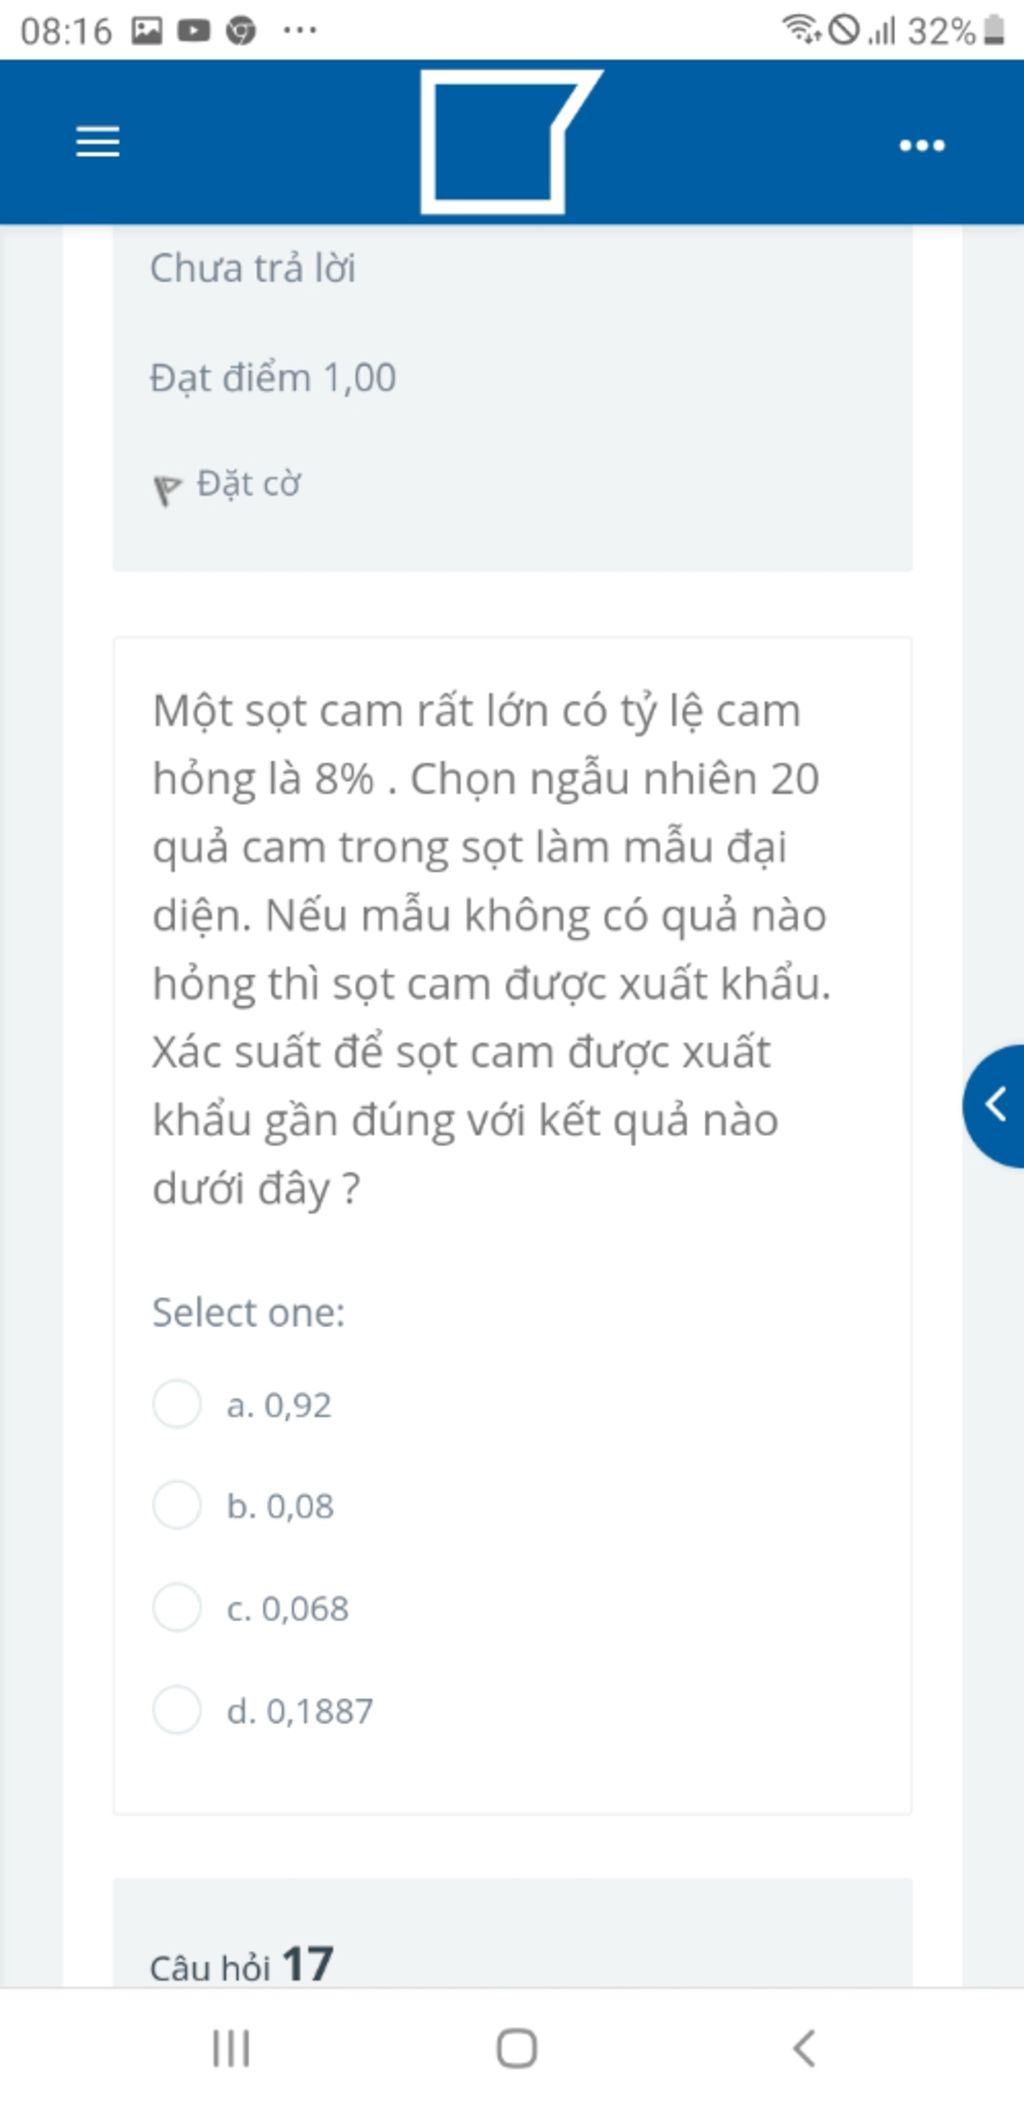The width and height of the screenshot is (1024, 2106).
Task: Expand the blue side drawer arrow
Action: (x=994, y=1105)
